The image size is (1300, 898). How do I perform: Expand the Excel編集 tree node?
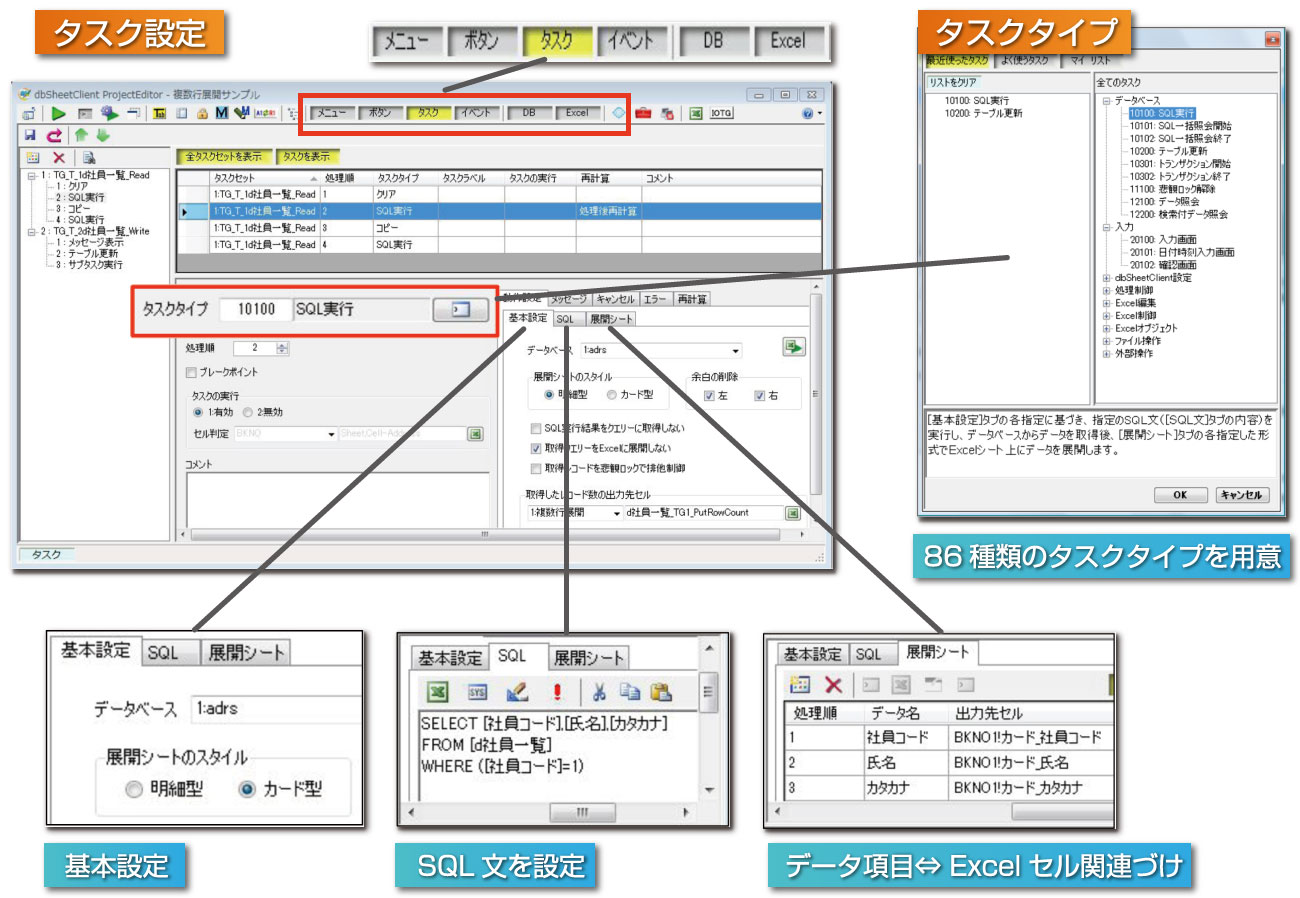click(x=1105, y=303)
